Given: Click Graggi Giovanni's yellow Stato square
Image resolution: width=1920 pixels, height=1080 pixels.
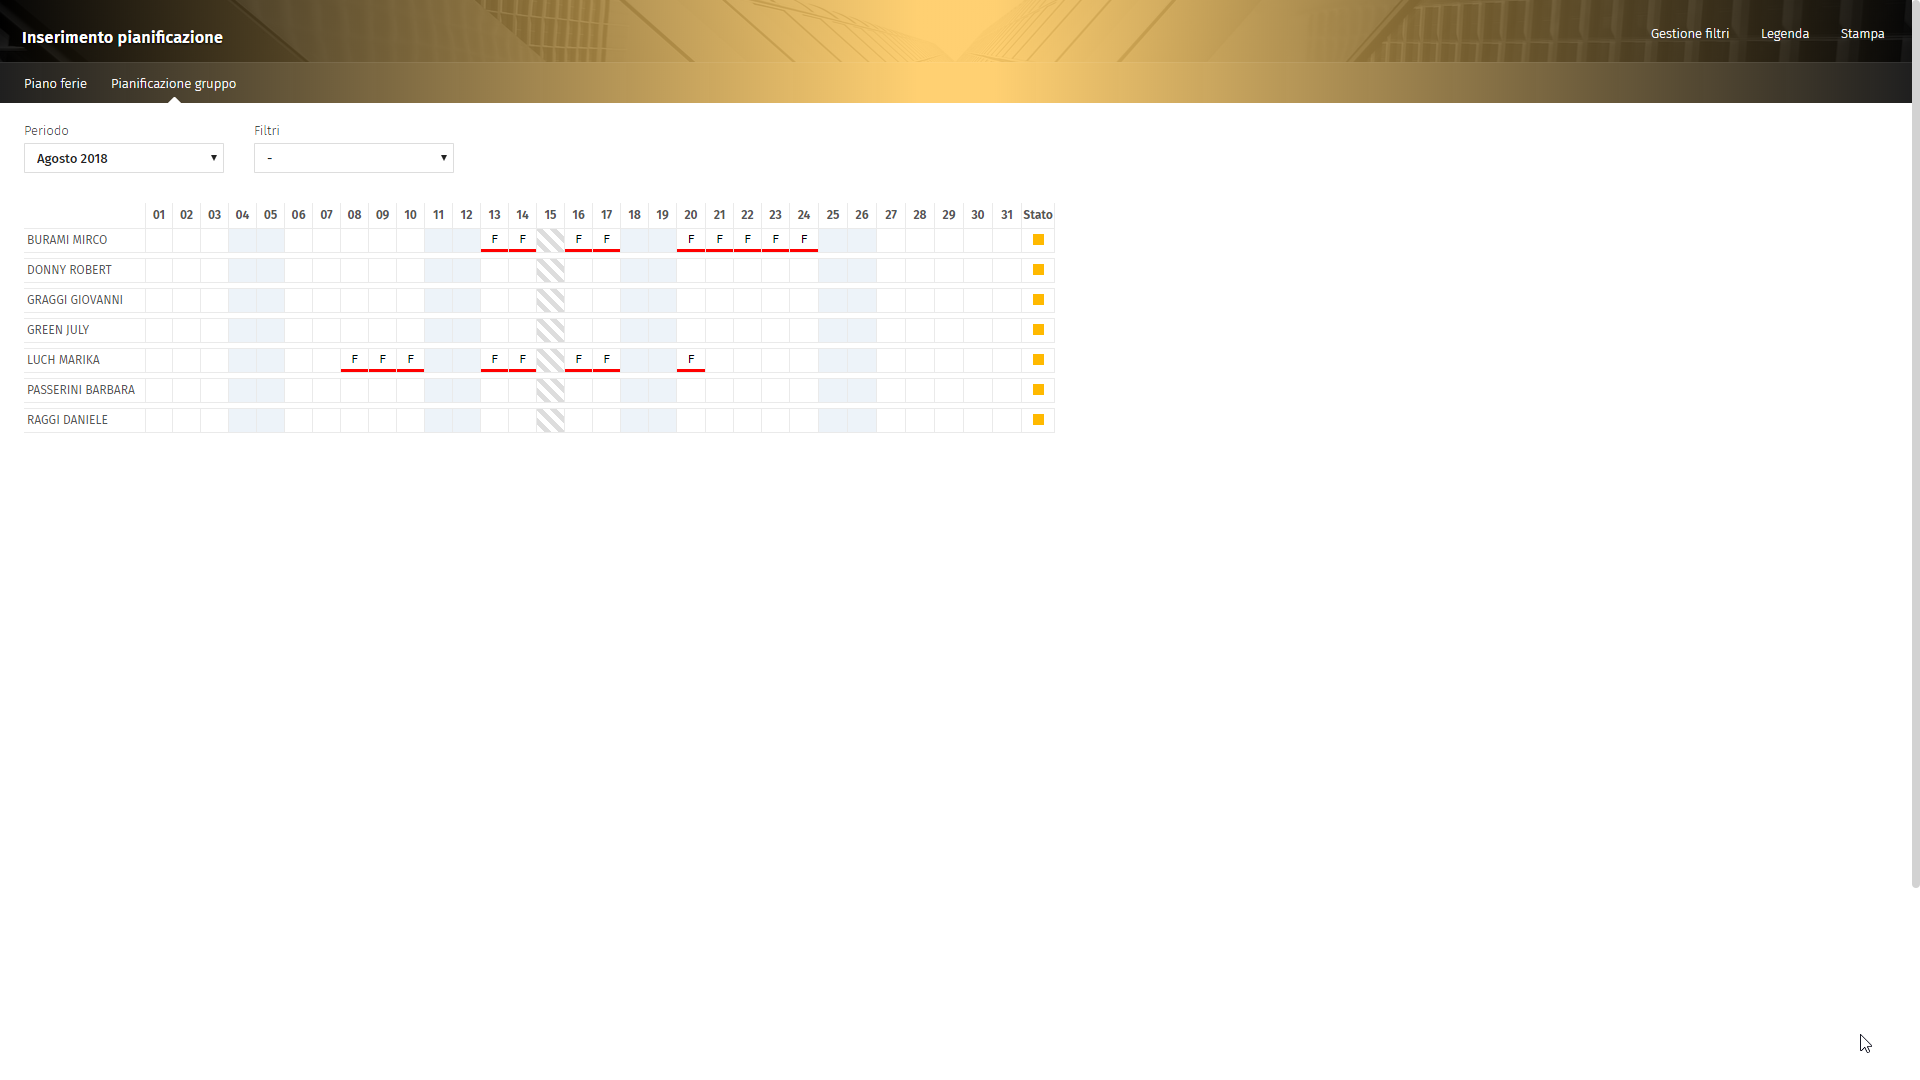Looking at the screenshot, I should (1038, 300).
